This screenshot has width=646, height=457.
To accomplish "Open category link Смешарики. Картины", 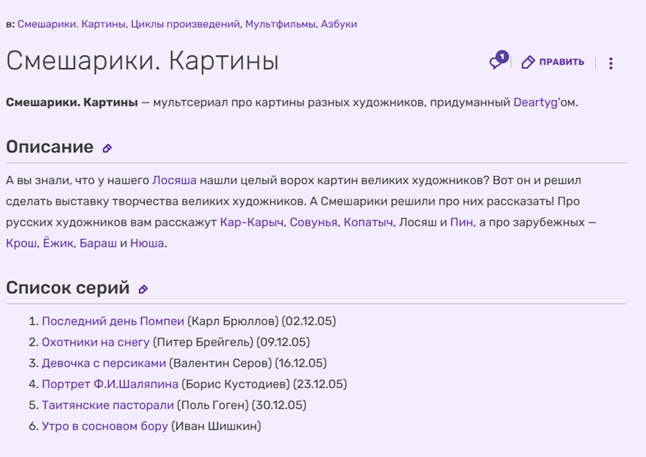I will [71, 24].
